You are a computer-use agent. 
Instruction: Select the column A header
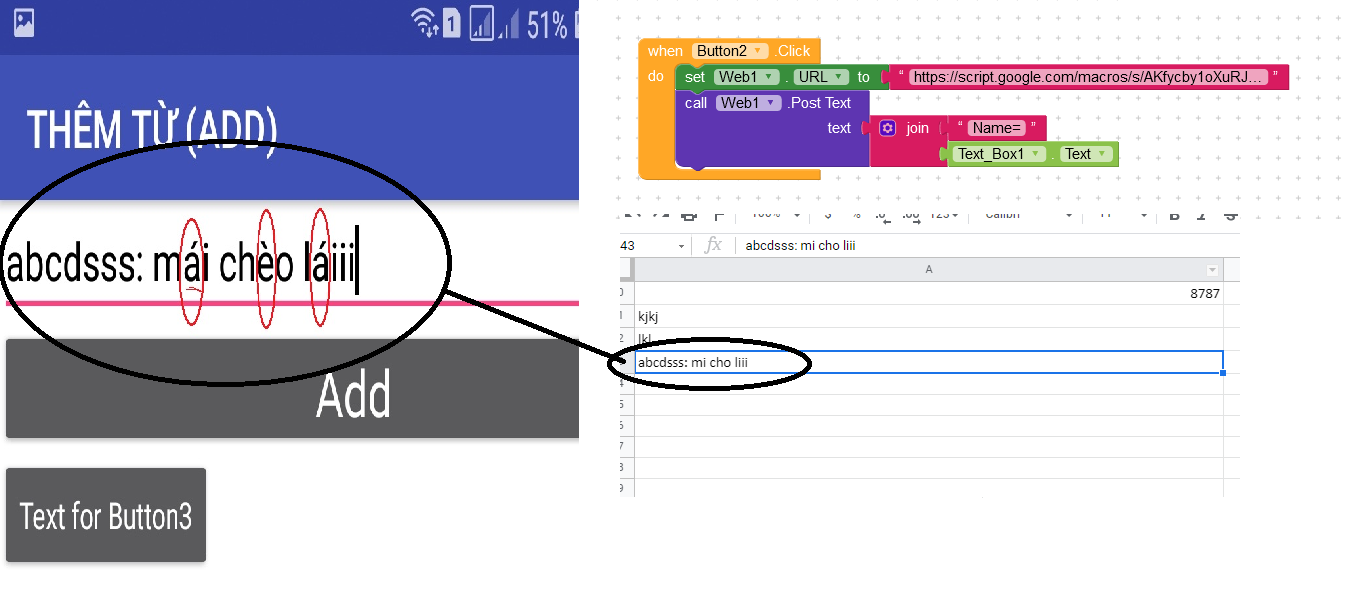coord(929,270)
